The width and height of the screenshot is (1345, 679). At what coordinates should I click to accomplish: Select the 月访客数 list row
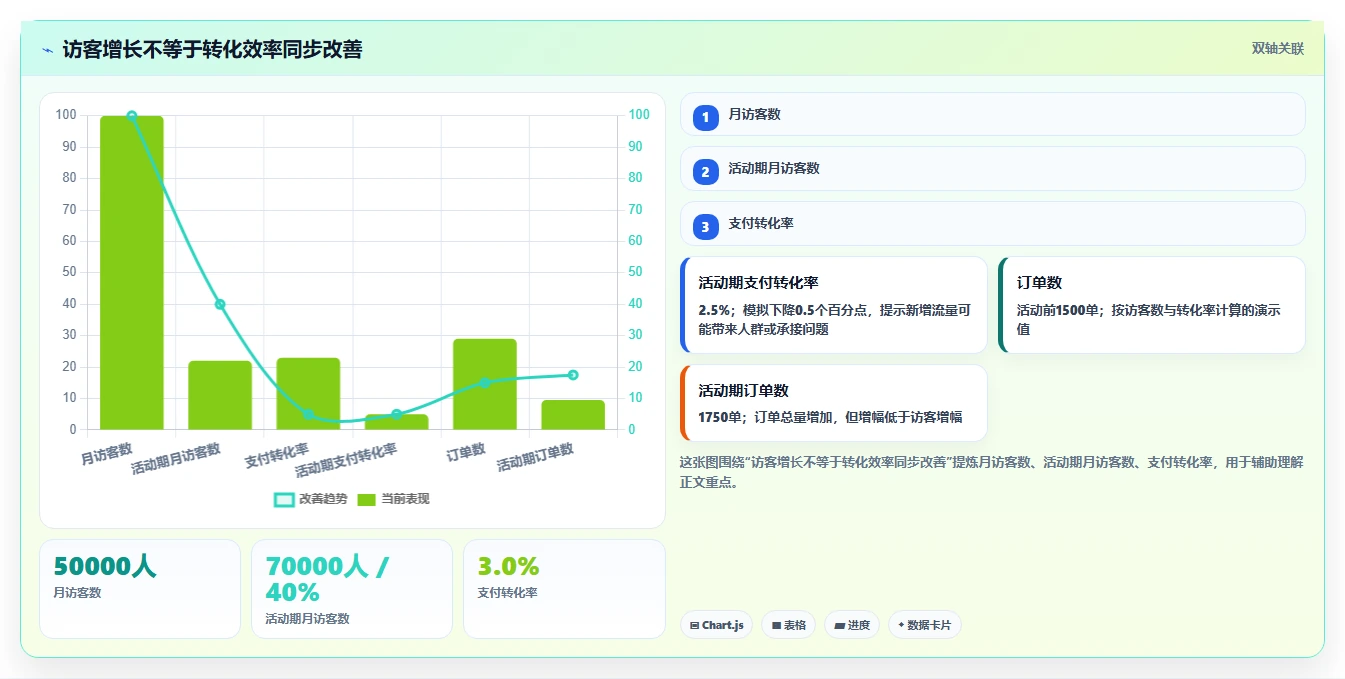click(x=992, y=114)
